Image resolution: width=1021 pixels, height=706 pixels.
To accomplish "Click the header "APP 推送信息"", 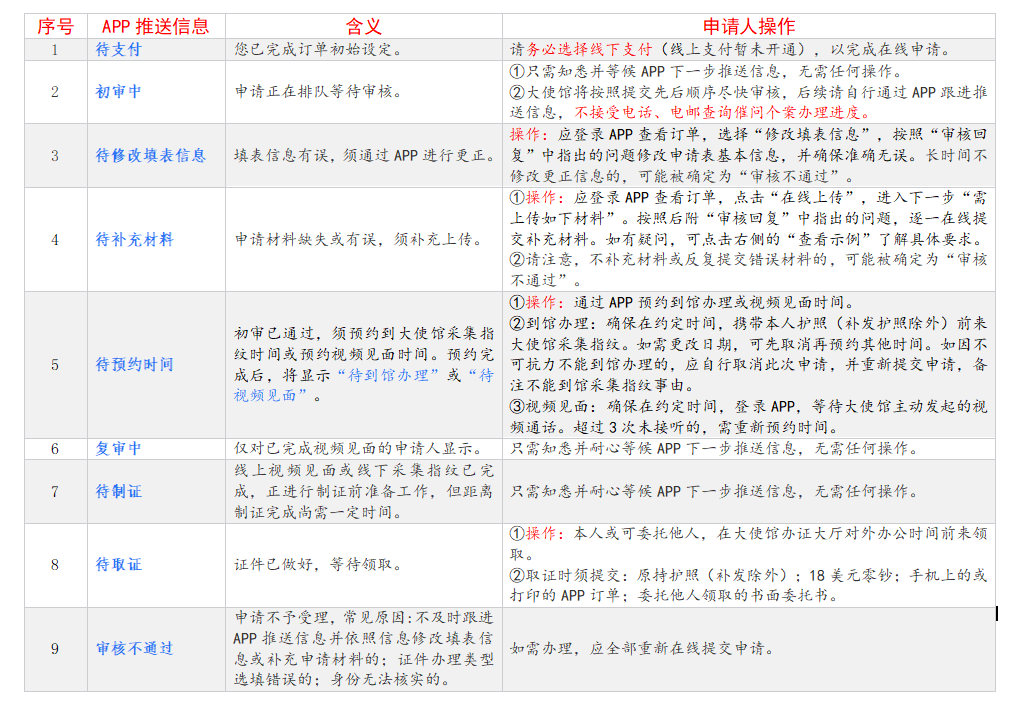I will (156, 26).
